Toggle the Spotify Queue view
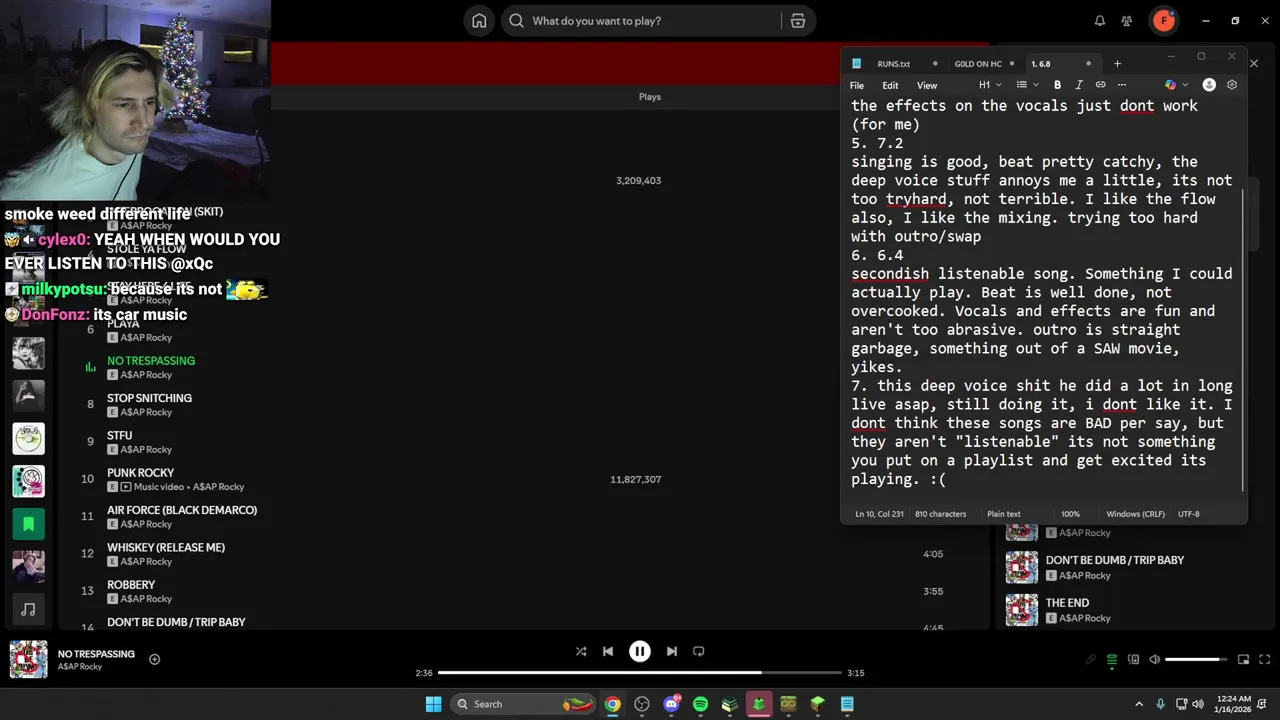The image size is (1280, 720). 1112,660
